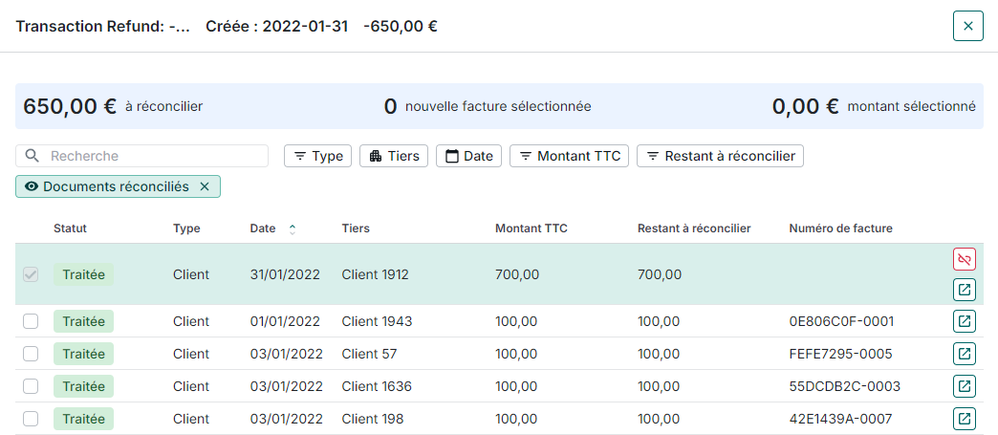Image resolution: width=998 pixels, height=435 pixels.
Task: Select the Client 1636 row checkbox
Action: click(x=31, y=386)
